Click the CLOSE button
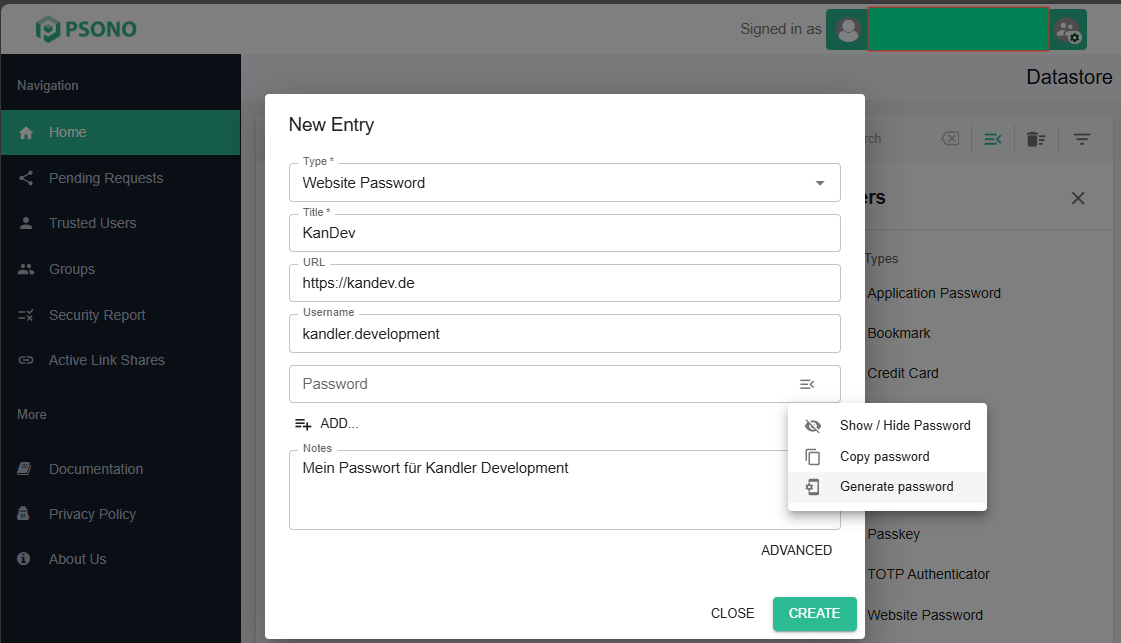Image resolution: width=1121 pixels, height=643 pixels. [x=732, y=613]
